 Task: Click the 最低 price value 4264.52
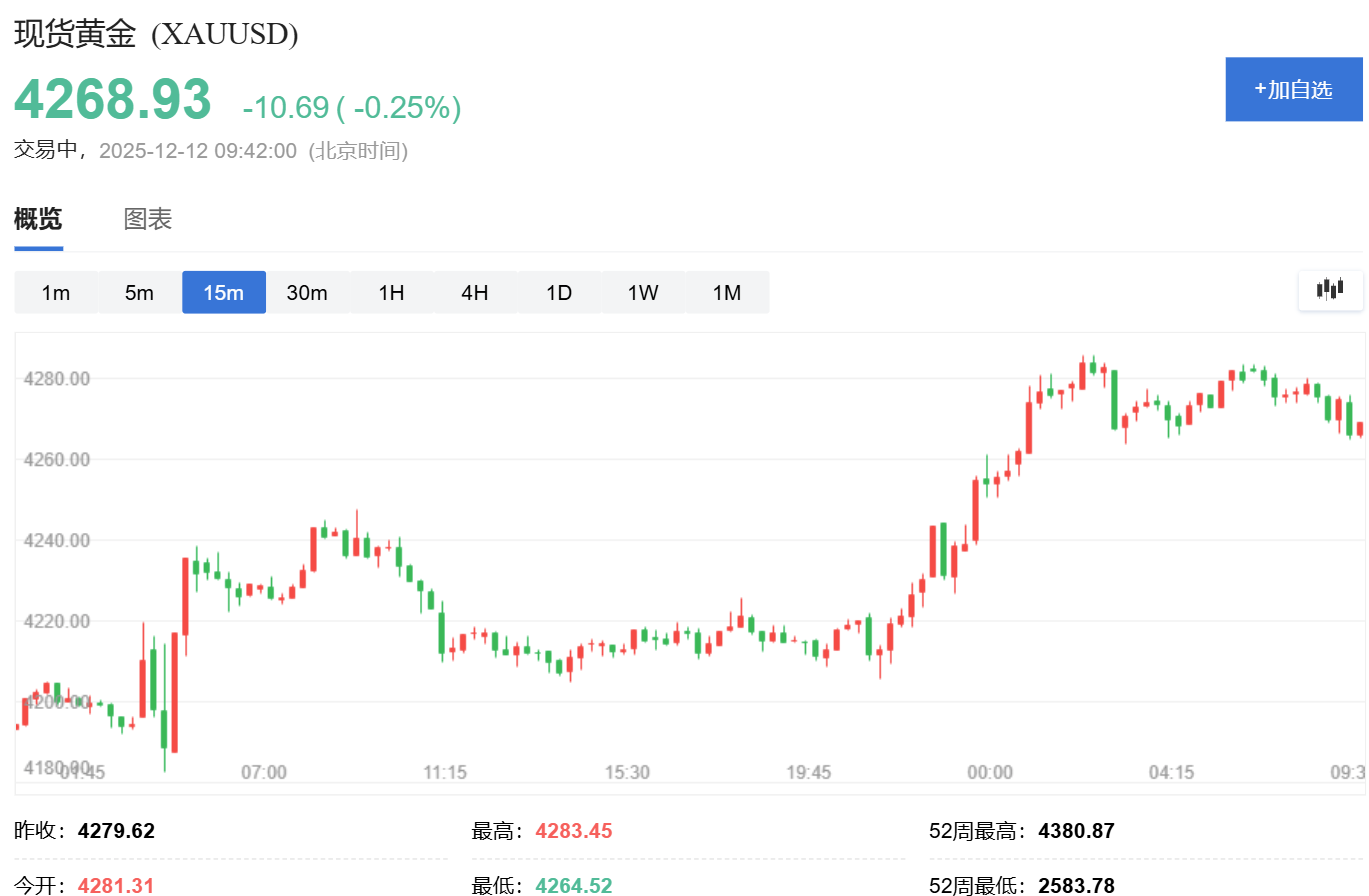573,885
